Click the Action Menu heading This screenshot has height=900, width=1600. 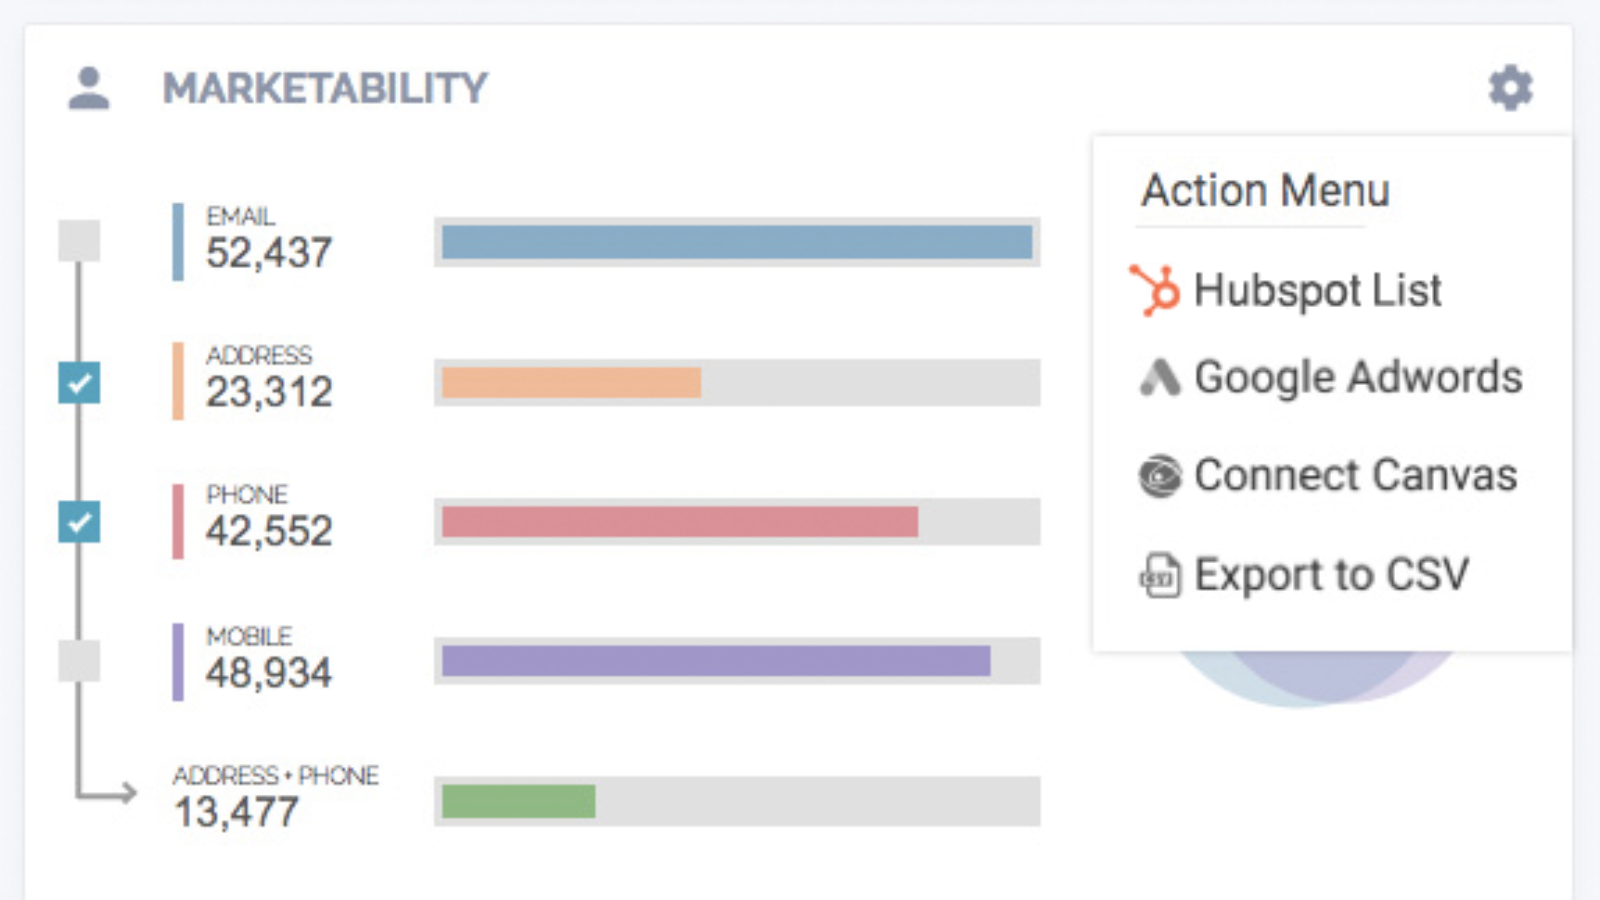[x=1265, y=190]
